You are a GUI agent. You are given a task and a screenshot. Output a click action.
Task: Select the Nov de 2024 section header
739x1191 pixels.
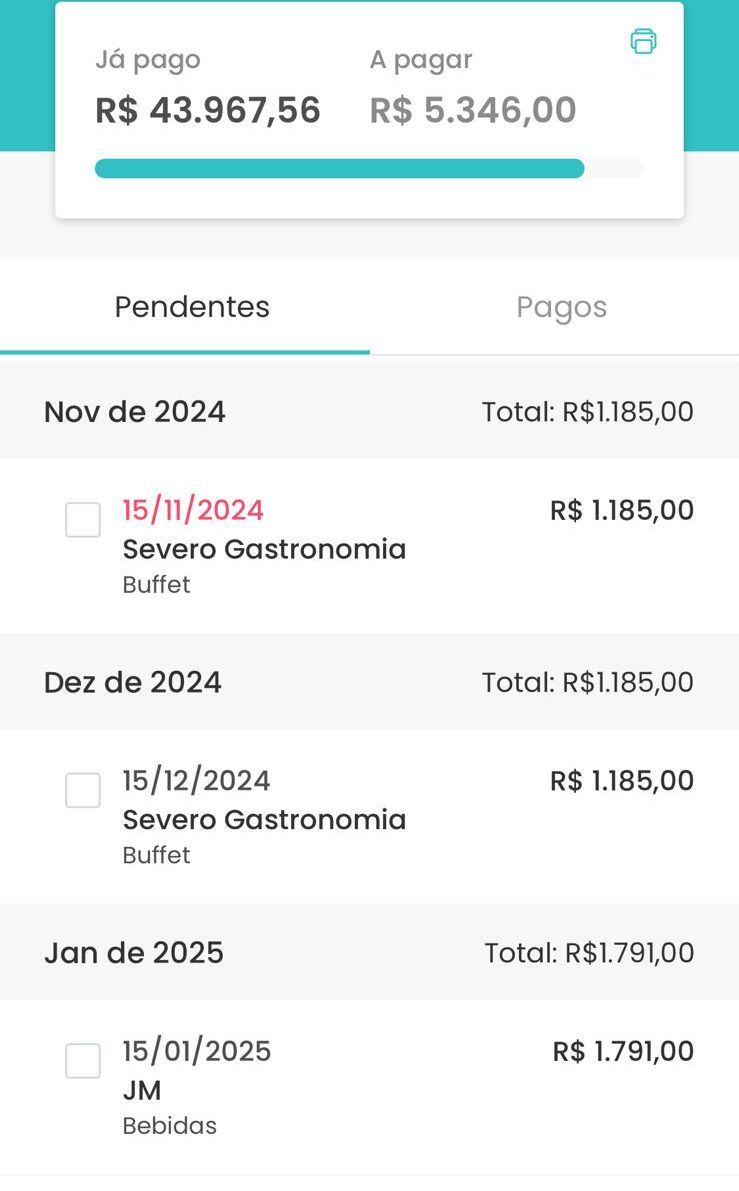[x=135, y=412]
